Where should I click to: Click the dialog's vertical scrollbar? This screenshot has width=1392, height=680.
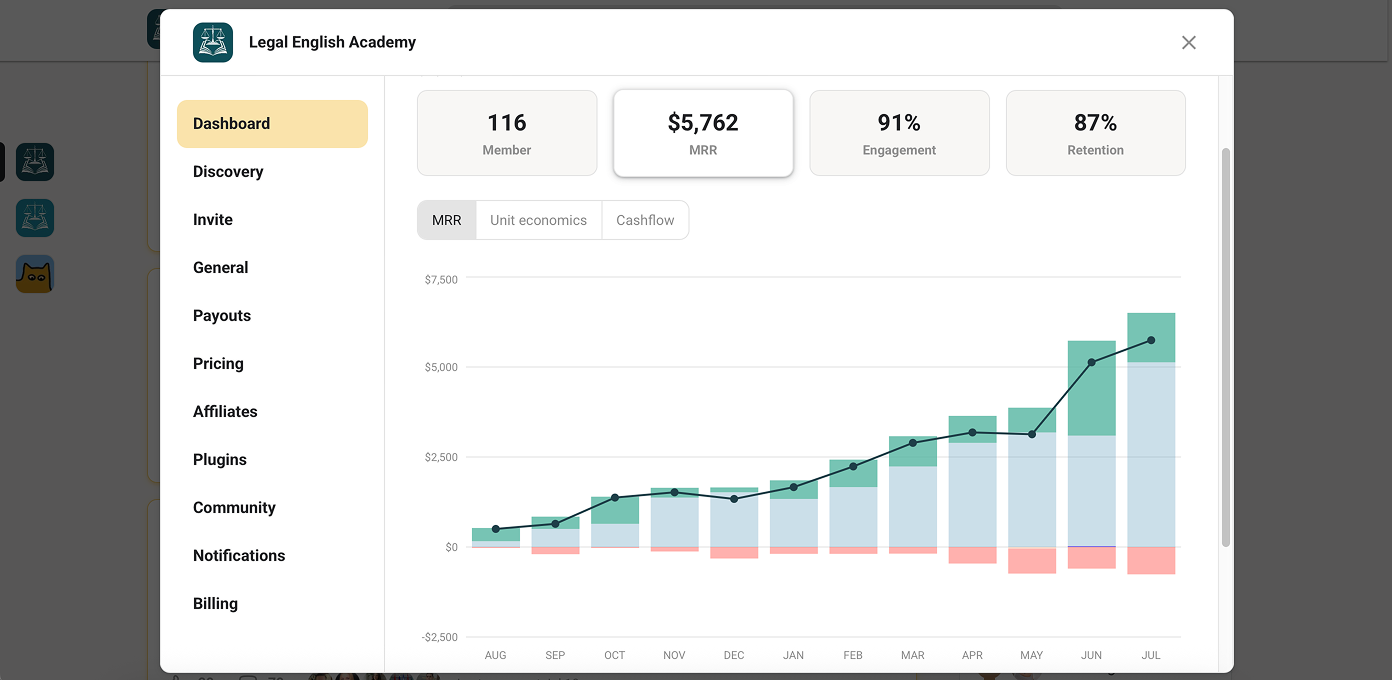(1226, 347)
